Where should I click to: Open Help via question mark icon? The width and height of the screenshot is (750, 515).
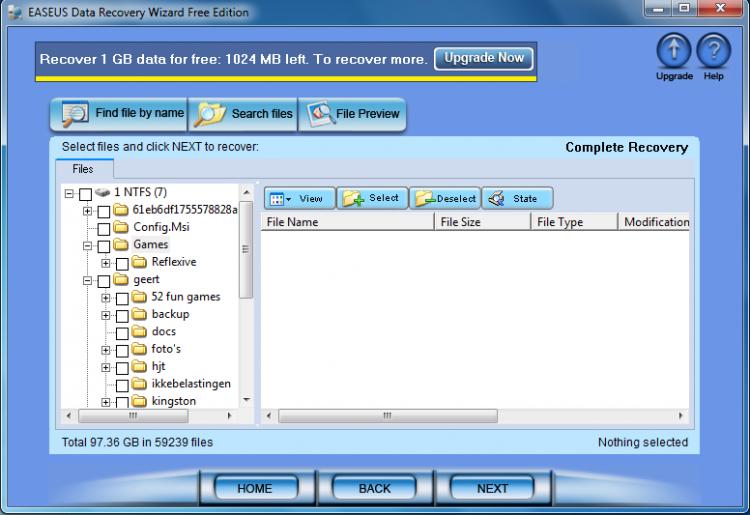[713, 52]
